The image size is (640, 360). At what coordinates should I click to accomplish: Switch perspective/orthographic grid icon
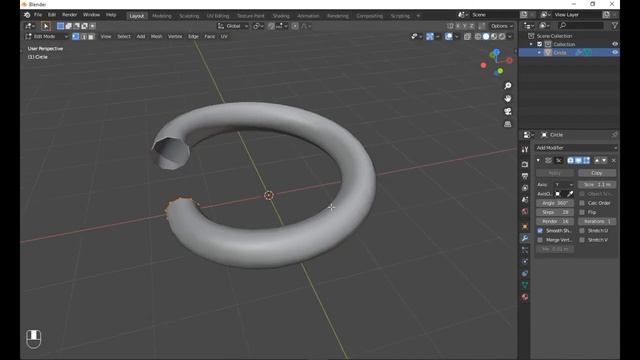pyautogui.click(x=507, y=124)
